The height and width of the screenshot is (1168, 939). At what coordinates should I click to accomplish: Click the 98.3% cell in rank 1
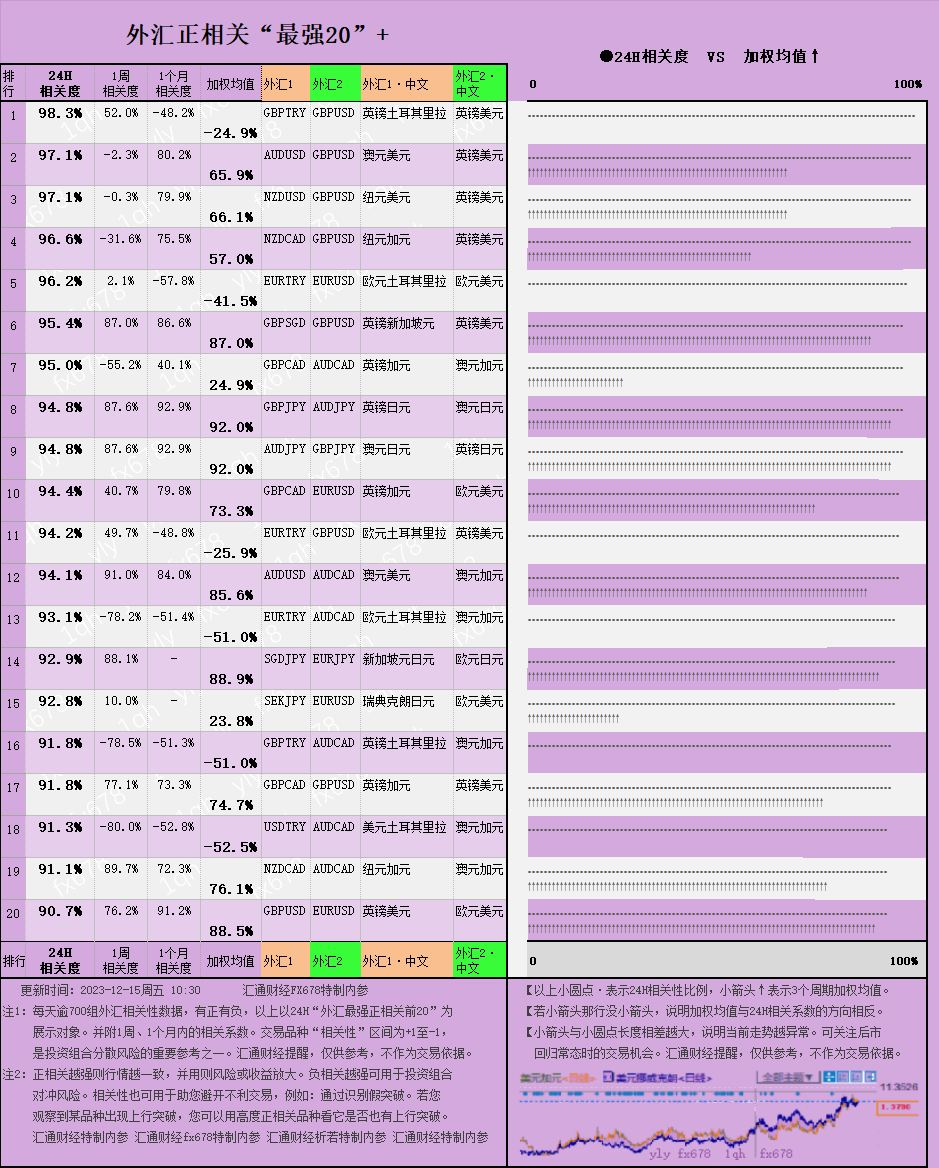60,113
